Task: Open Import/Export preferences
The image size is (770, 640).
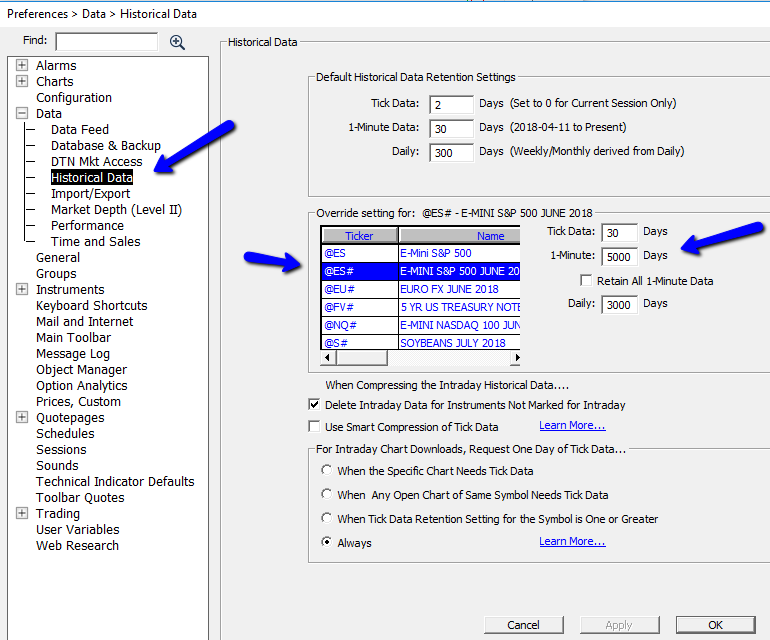Action: [x=90, y=194]
